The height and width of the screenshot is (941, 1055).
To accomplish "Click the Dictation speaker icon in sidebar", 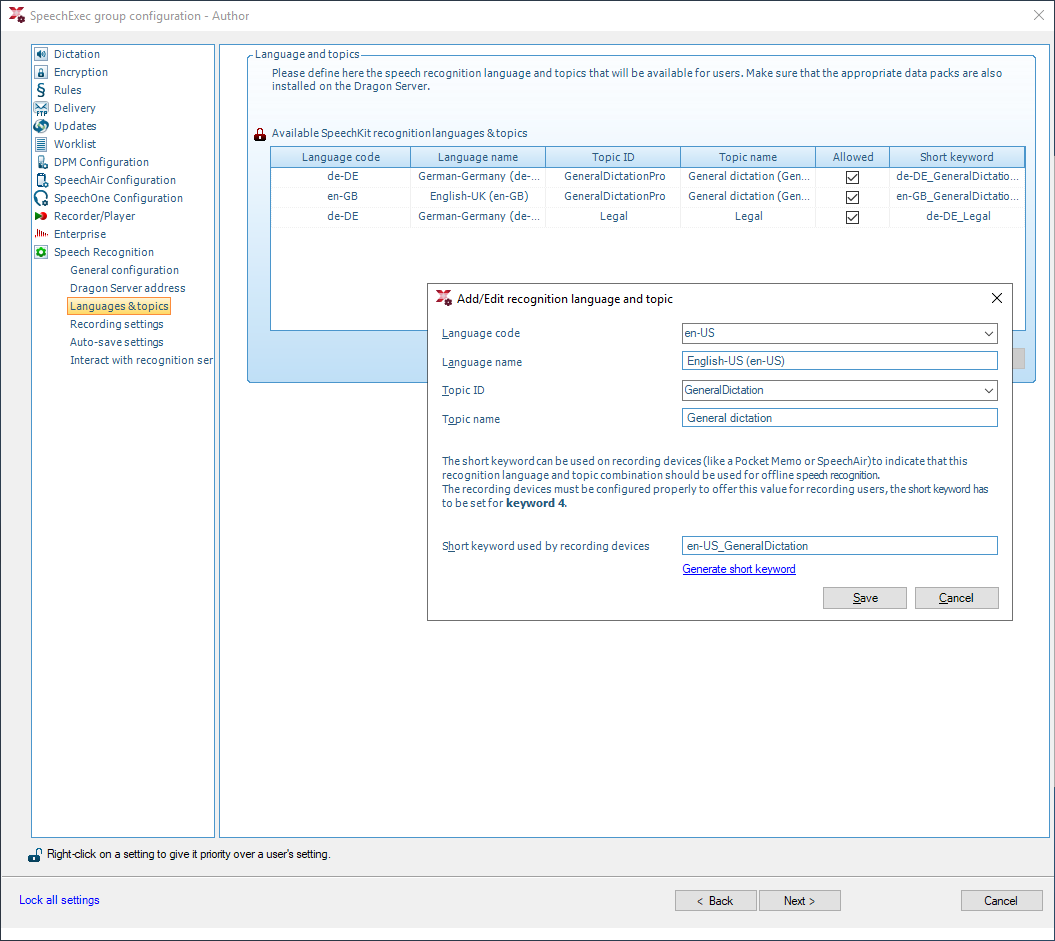I will point(41,54).
